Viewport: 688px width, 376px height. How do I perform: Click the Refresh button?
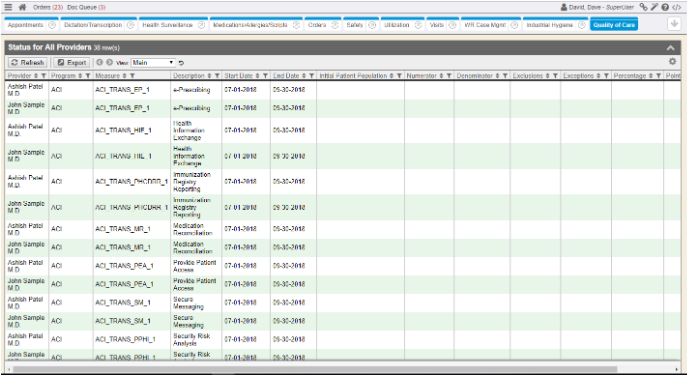click(28, 63)
